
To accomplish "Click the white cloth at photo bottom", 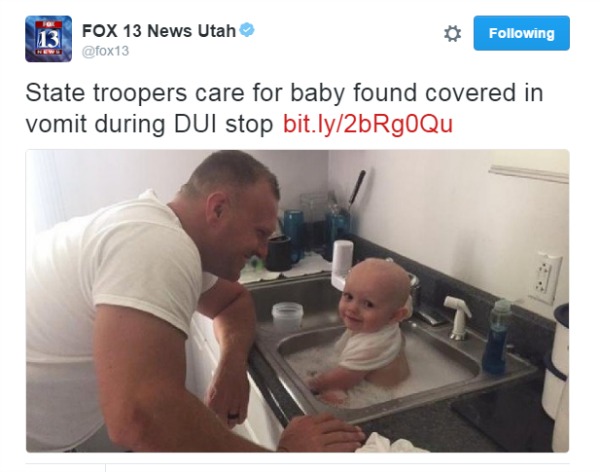I will [386, 444].
